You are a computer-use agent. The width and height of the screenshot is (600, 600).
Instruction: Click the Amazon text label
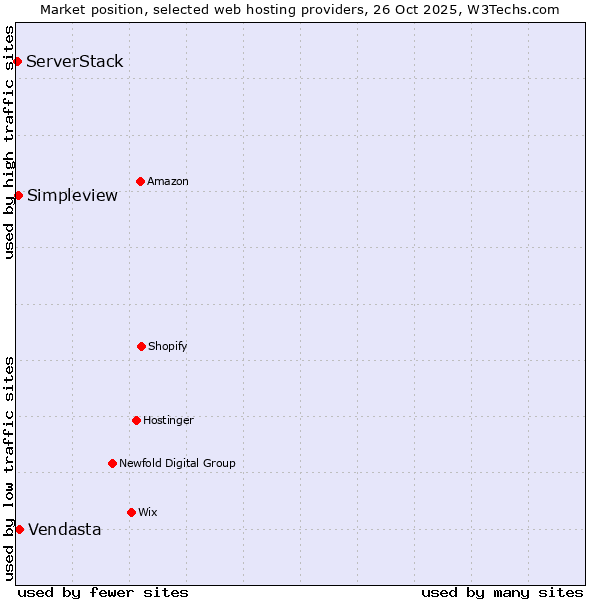[168, 181]
